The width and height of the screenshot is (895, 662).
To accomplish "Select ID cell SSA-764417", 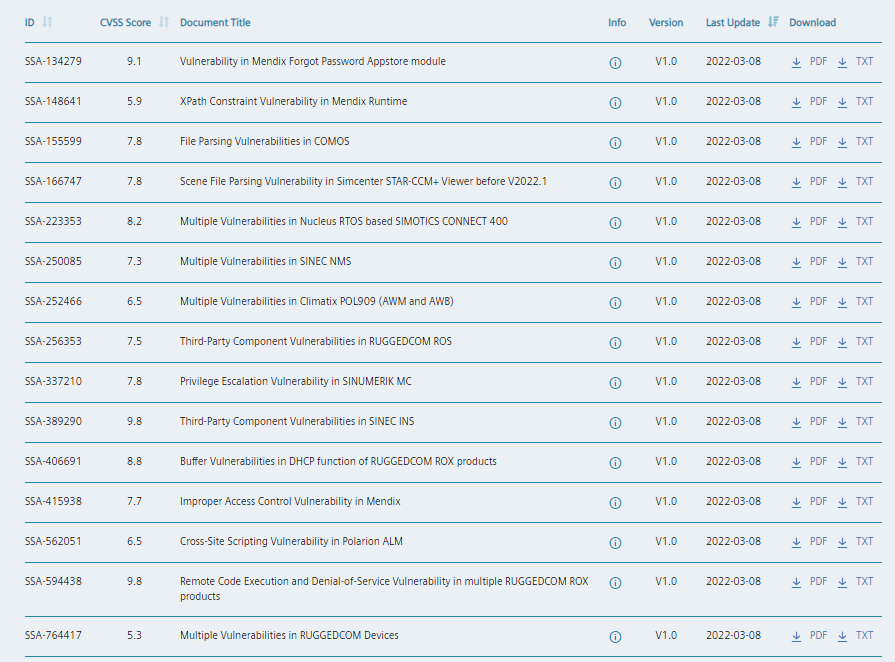I will [53, 635].
